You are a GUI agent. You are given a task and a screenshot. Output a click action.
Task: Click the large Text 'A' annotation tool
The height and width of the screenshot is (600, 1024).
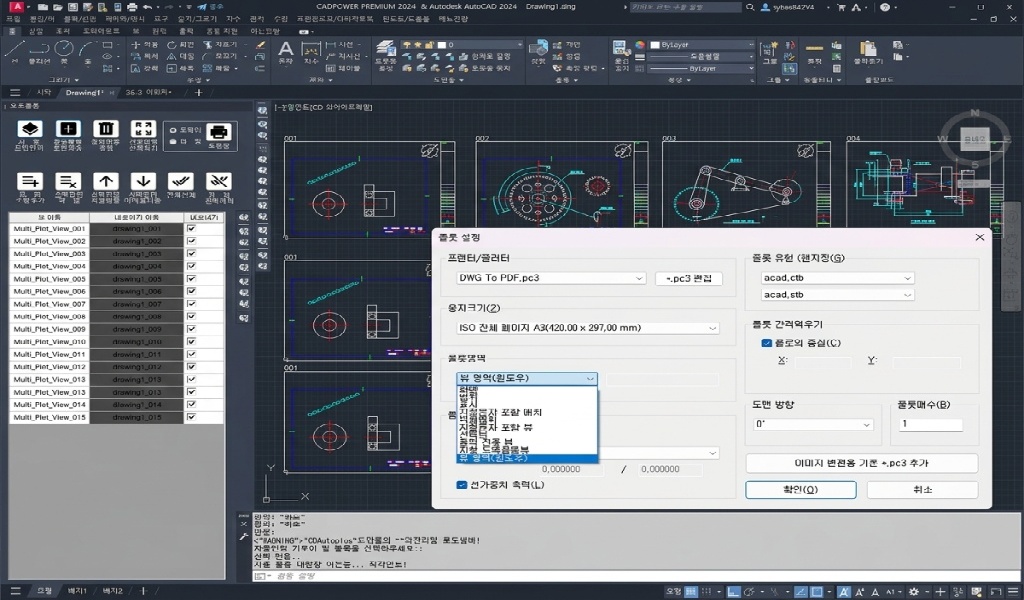pos(285,51)
